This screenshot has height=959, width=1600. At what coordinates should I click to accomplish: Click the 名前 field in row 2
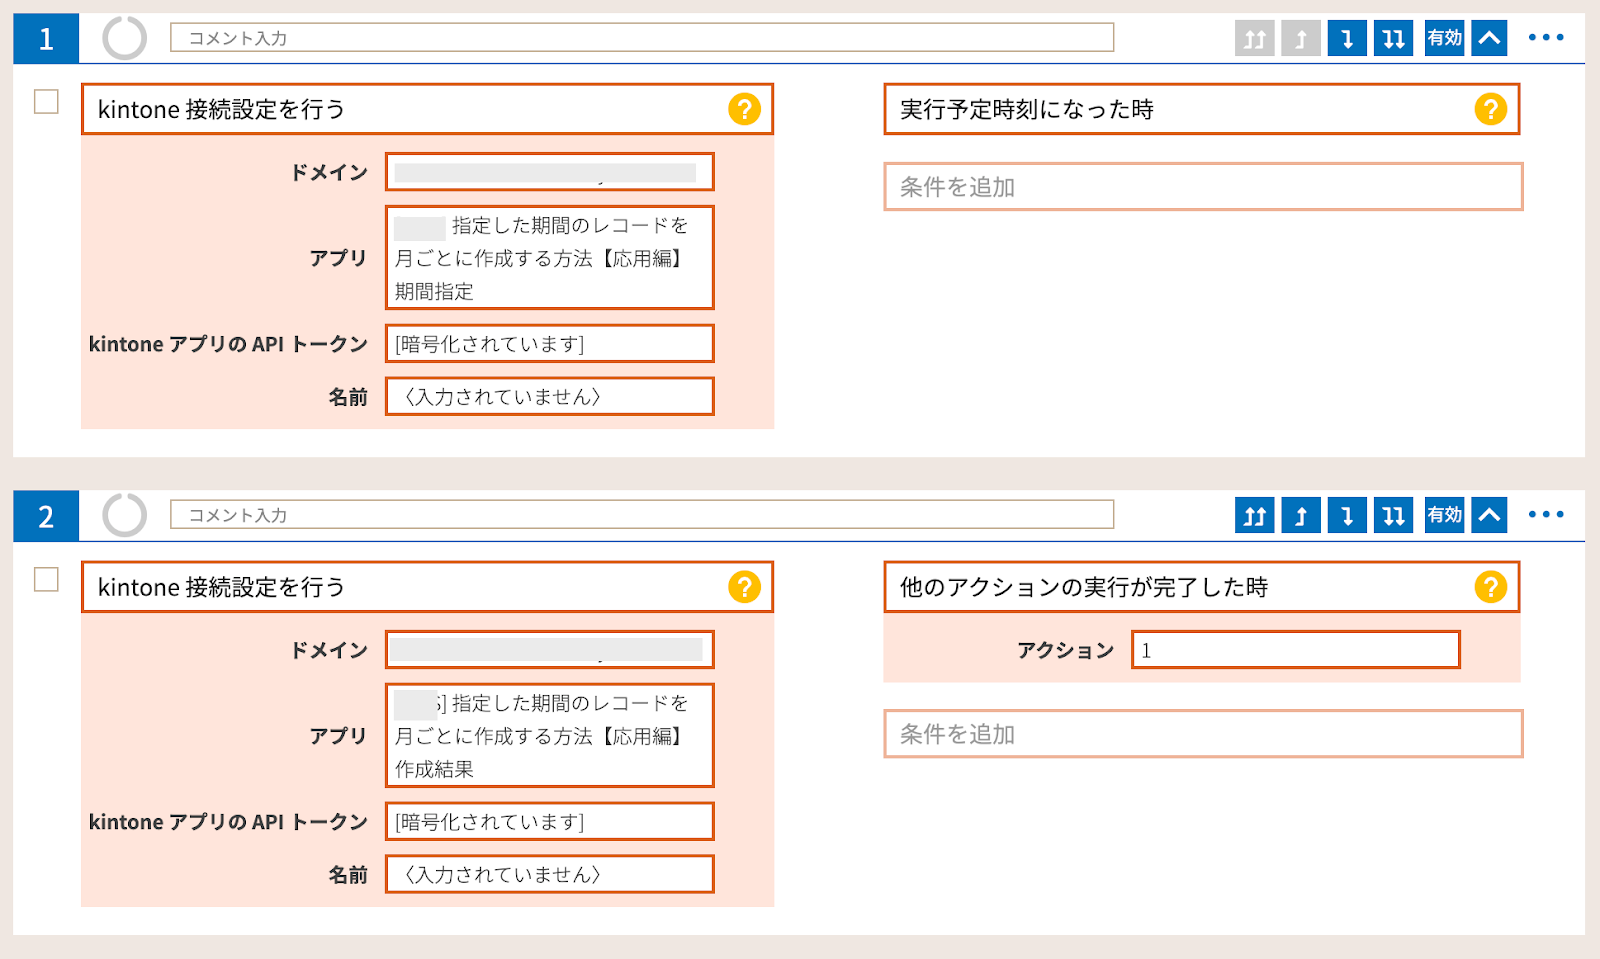click(x=550, y=875)
